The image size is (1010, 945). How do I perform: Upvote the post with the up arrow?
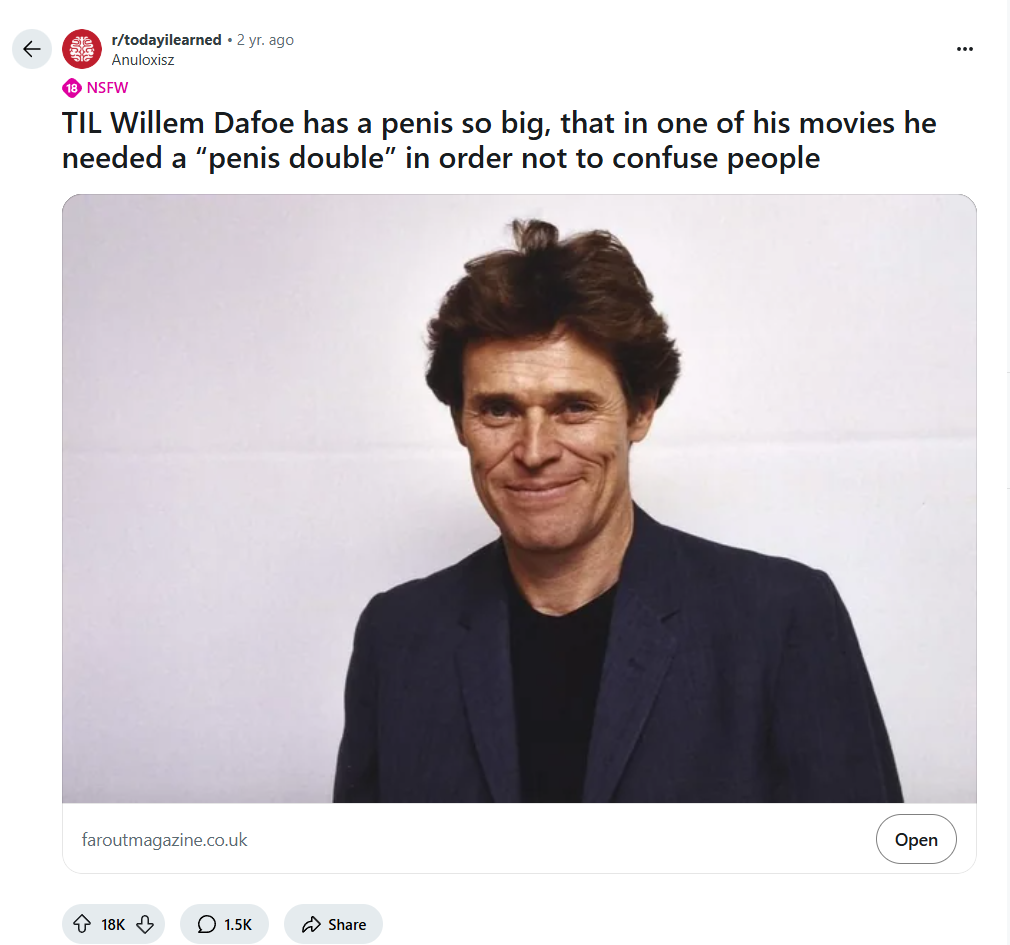82,924
